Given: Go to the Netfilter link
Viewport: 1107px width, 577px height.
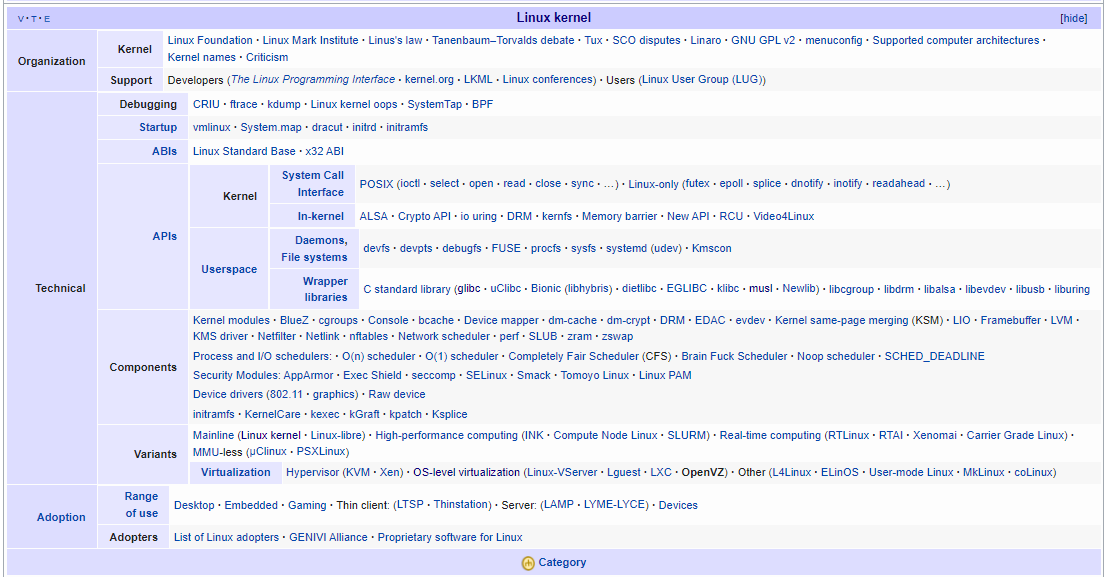Looking at the screenshot, I should (277, 336).
